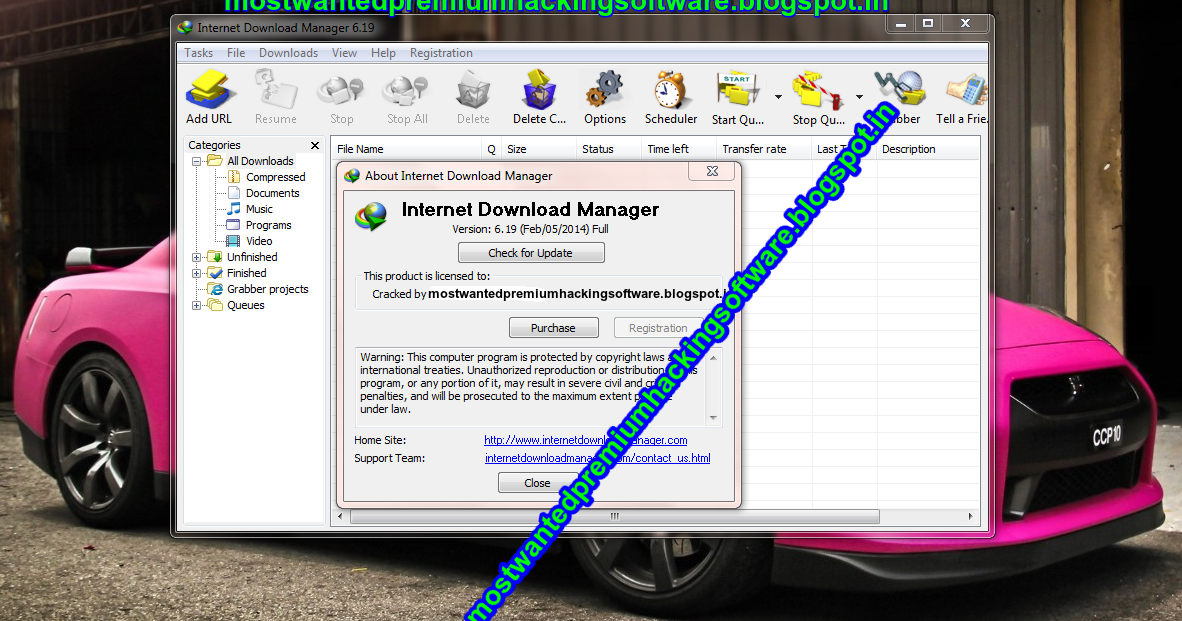This screenshot has height=621, width=1182.
Task: Select All Downloads category
Action: coord(260,161)
